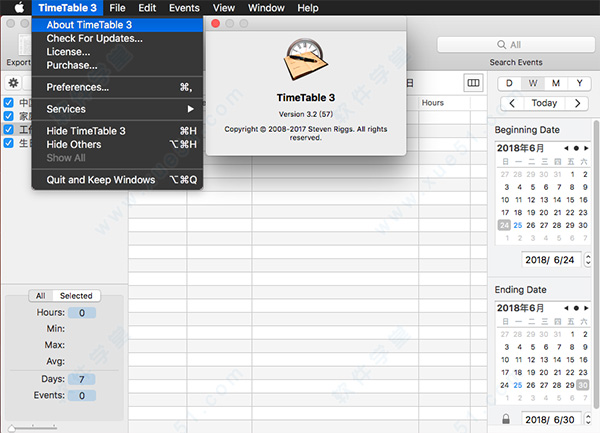
Task: Select the M month view segment
Action: [x=556, y=83]
